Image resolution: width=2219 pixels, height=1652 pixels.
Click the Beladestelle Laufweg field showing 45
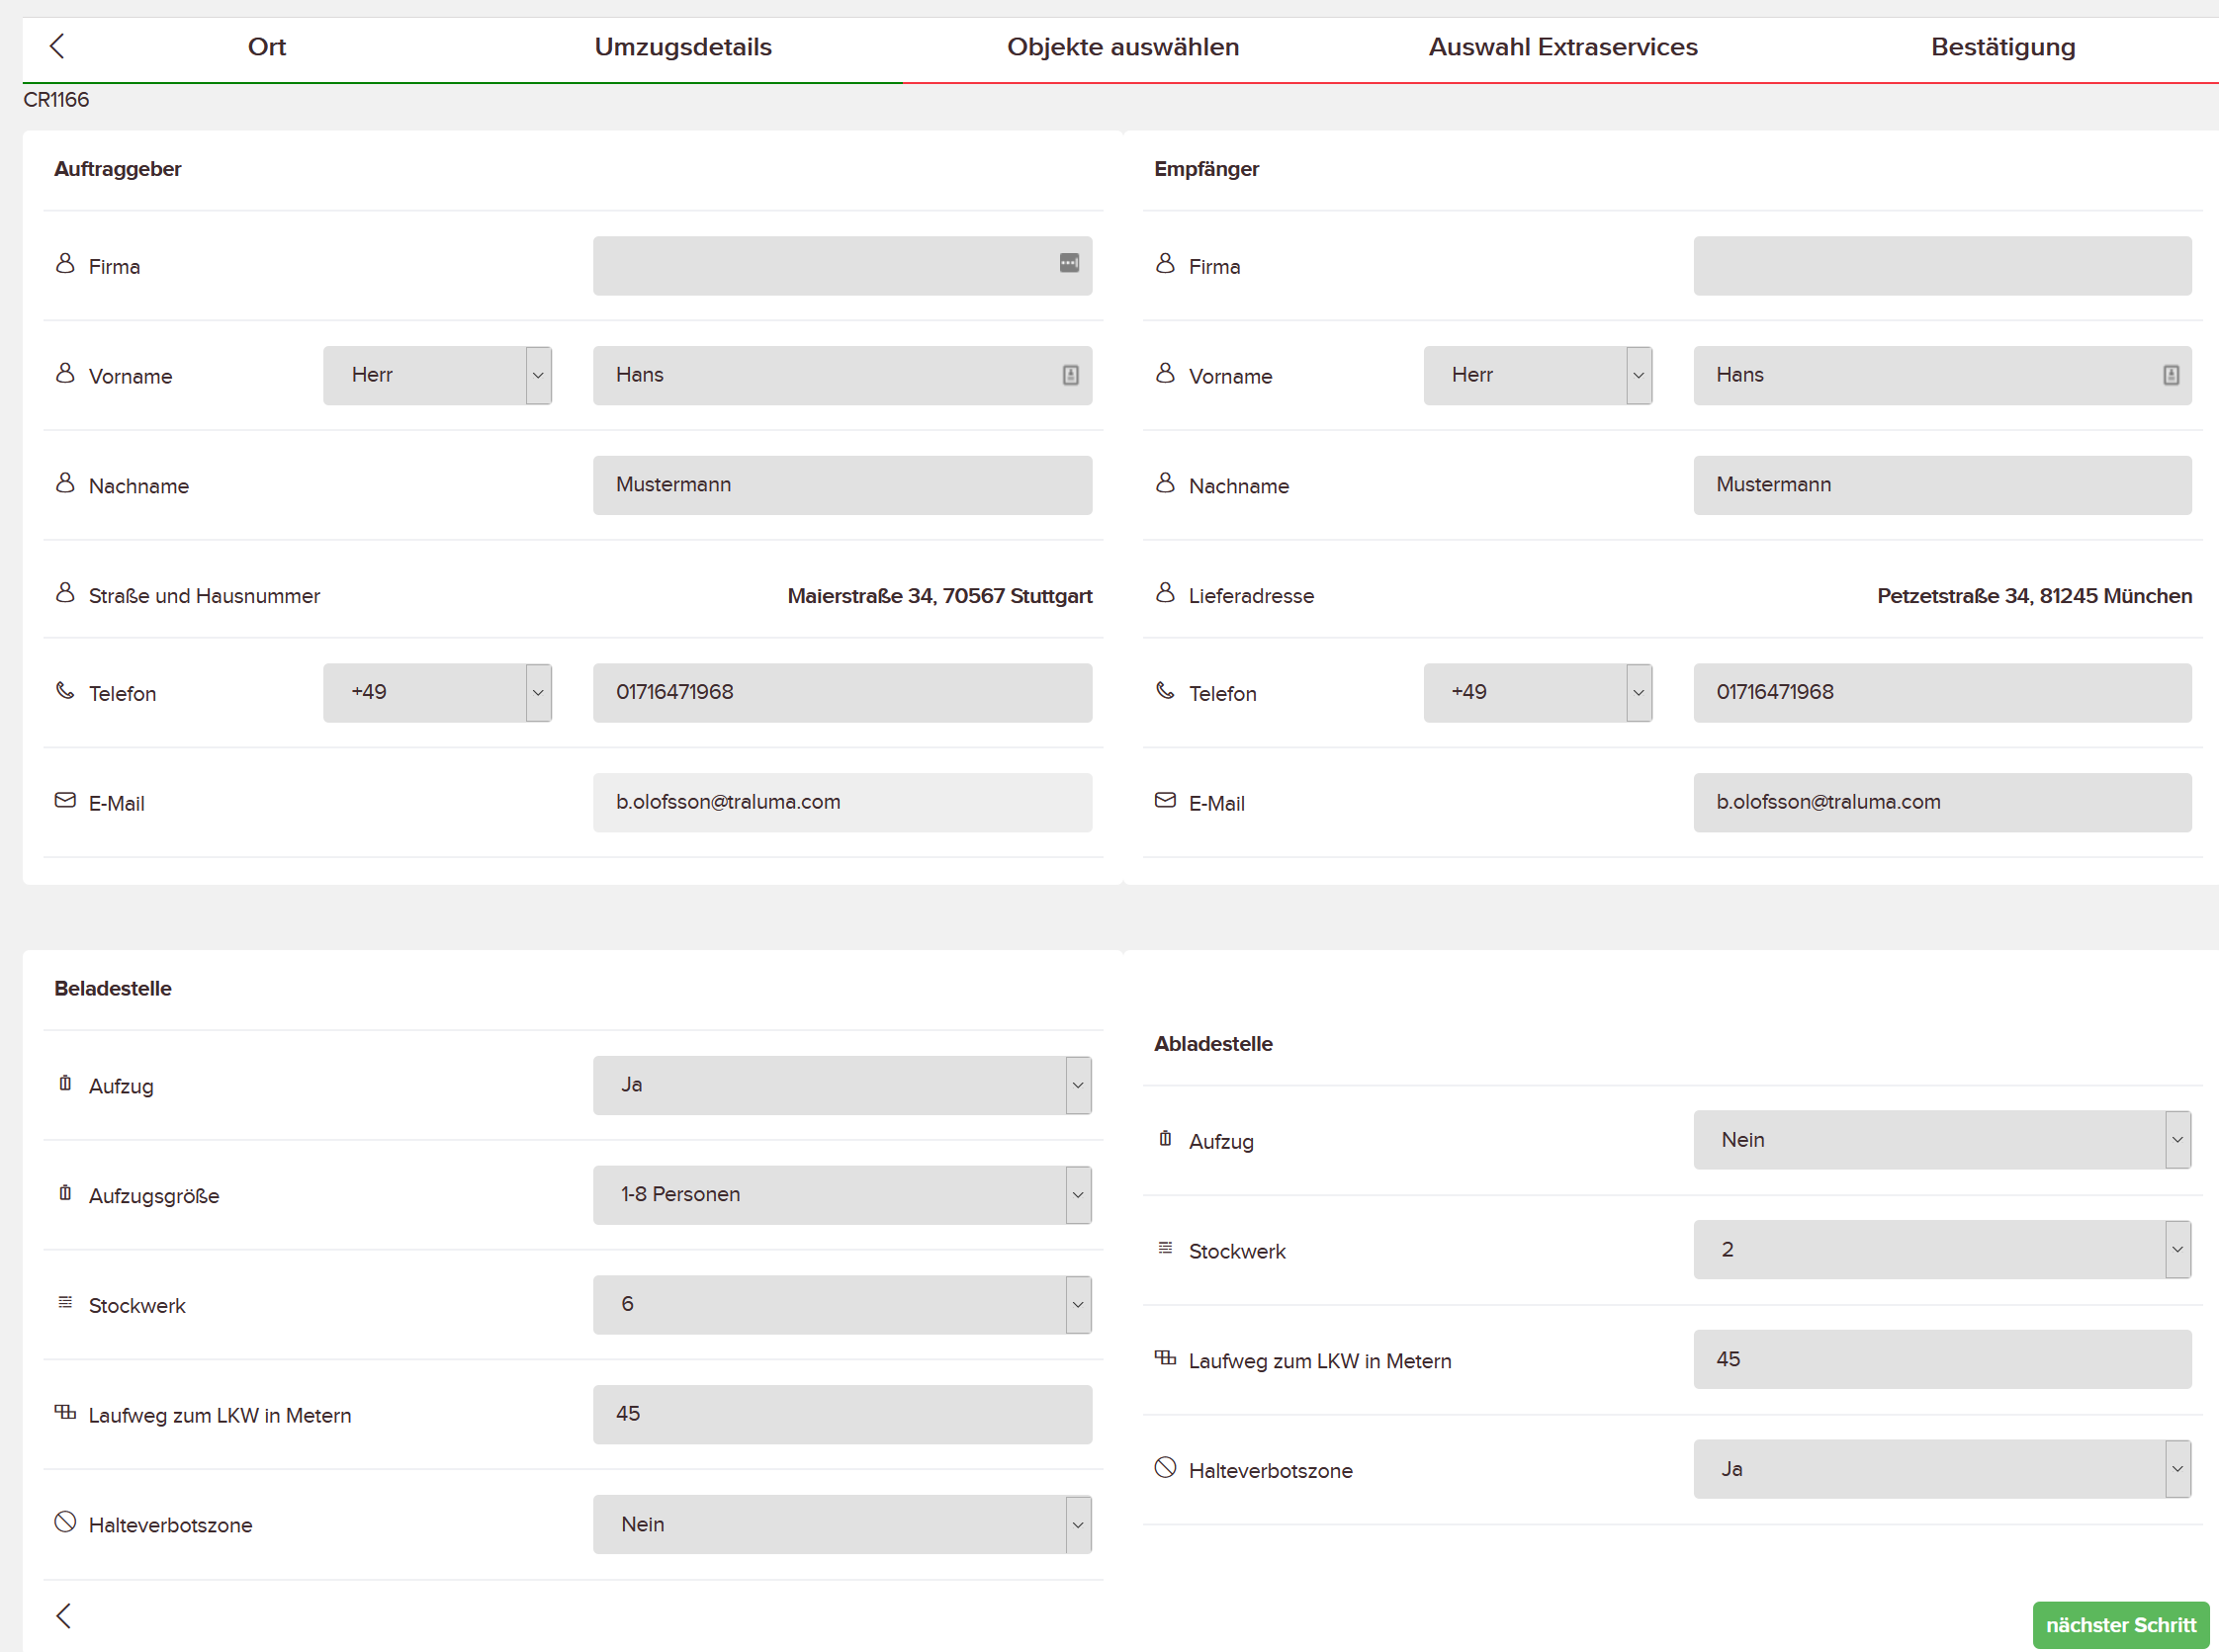[x=842, y=1415]
